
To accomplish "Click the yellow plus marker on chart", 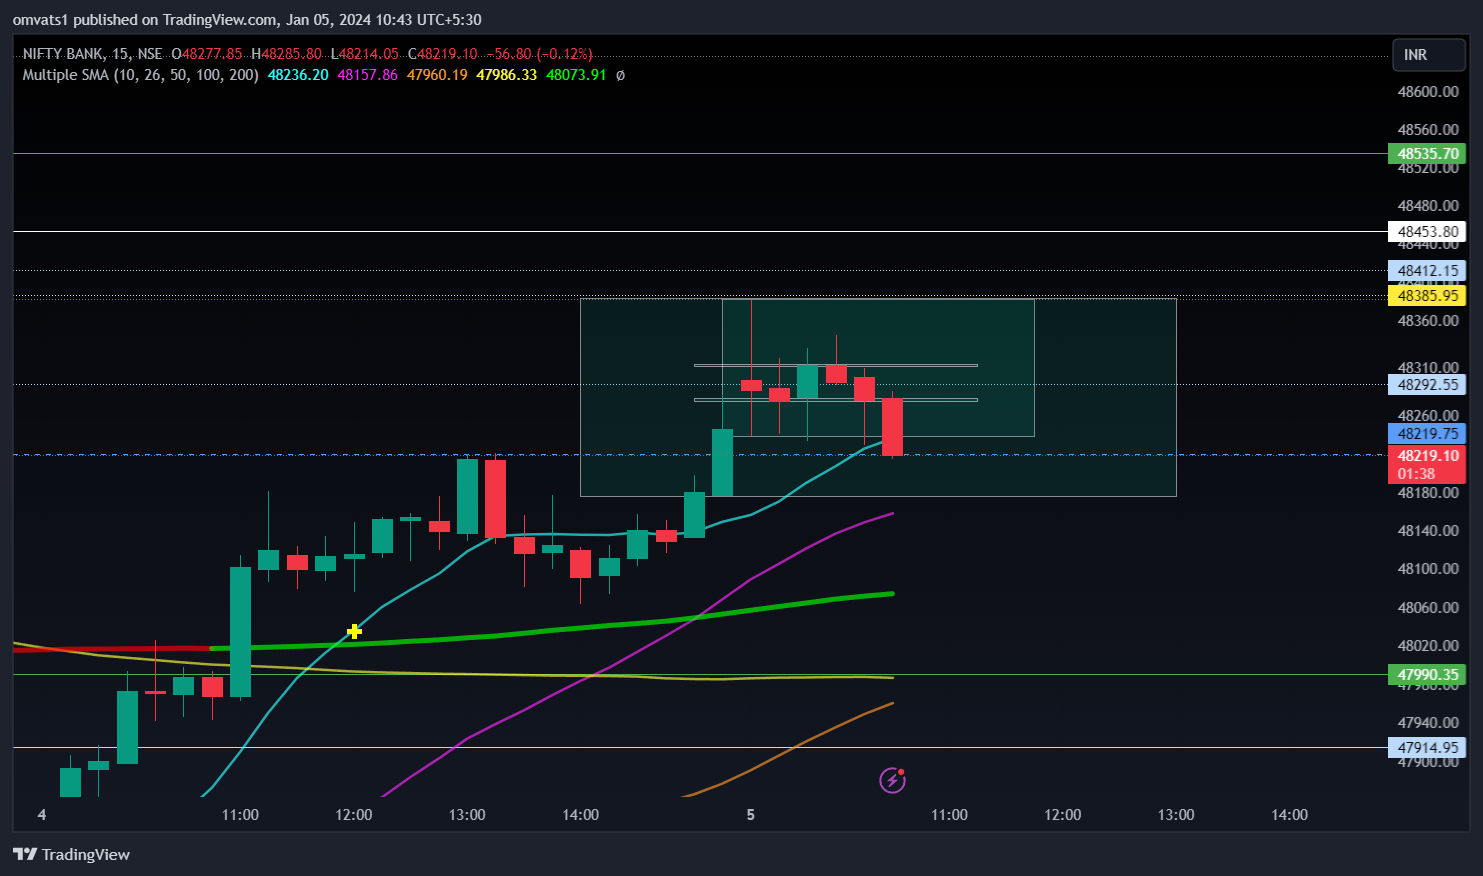I will 354,631.
